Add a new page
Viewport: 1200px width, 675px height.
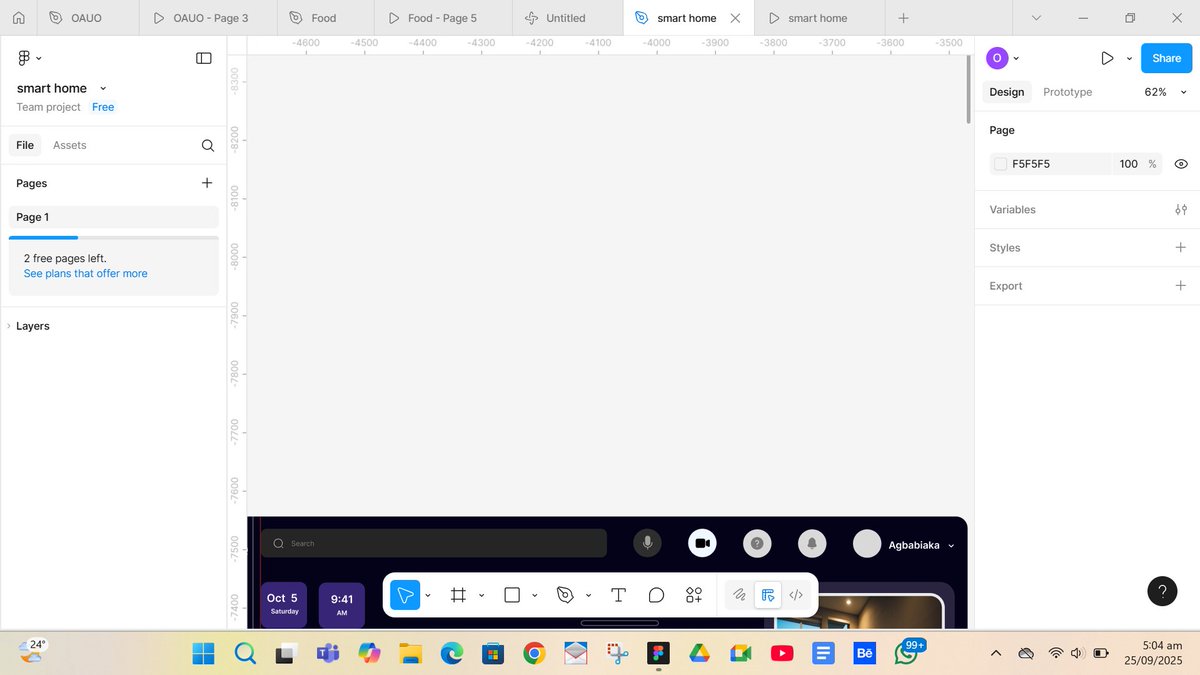click(x=207, y=183)
